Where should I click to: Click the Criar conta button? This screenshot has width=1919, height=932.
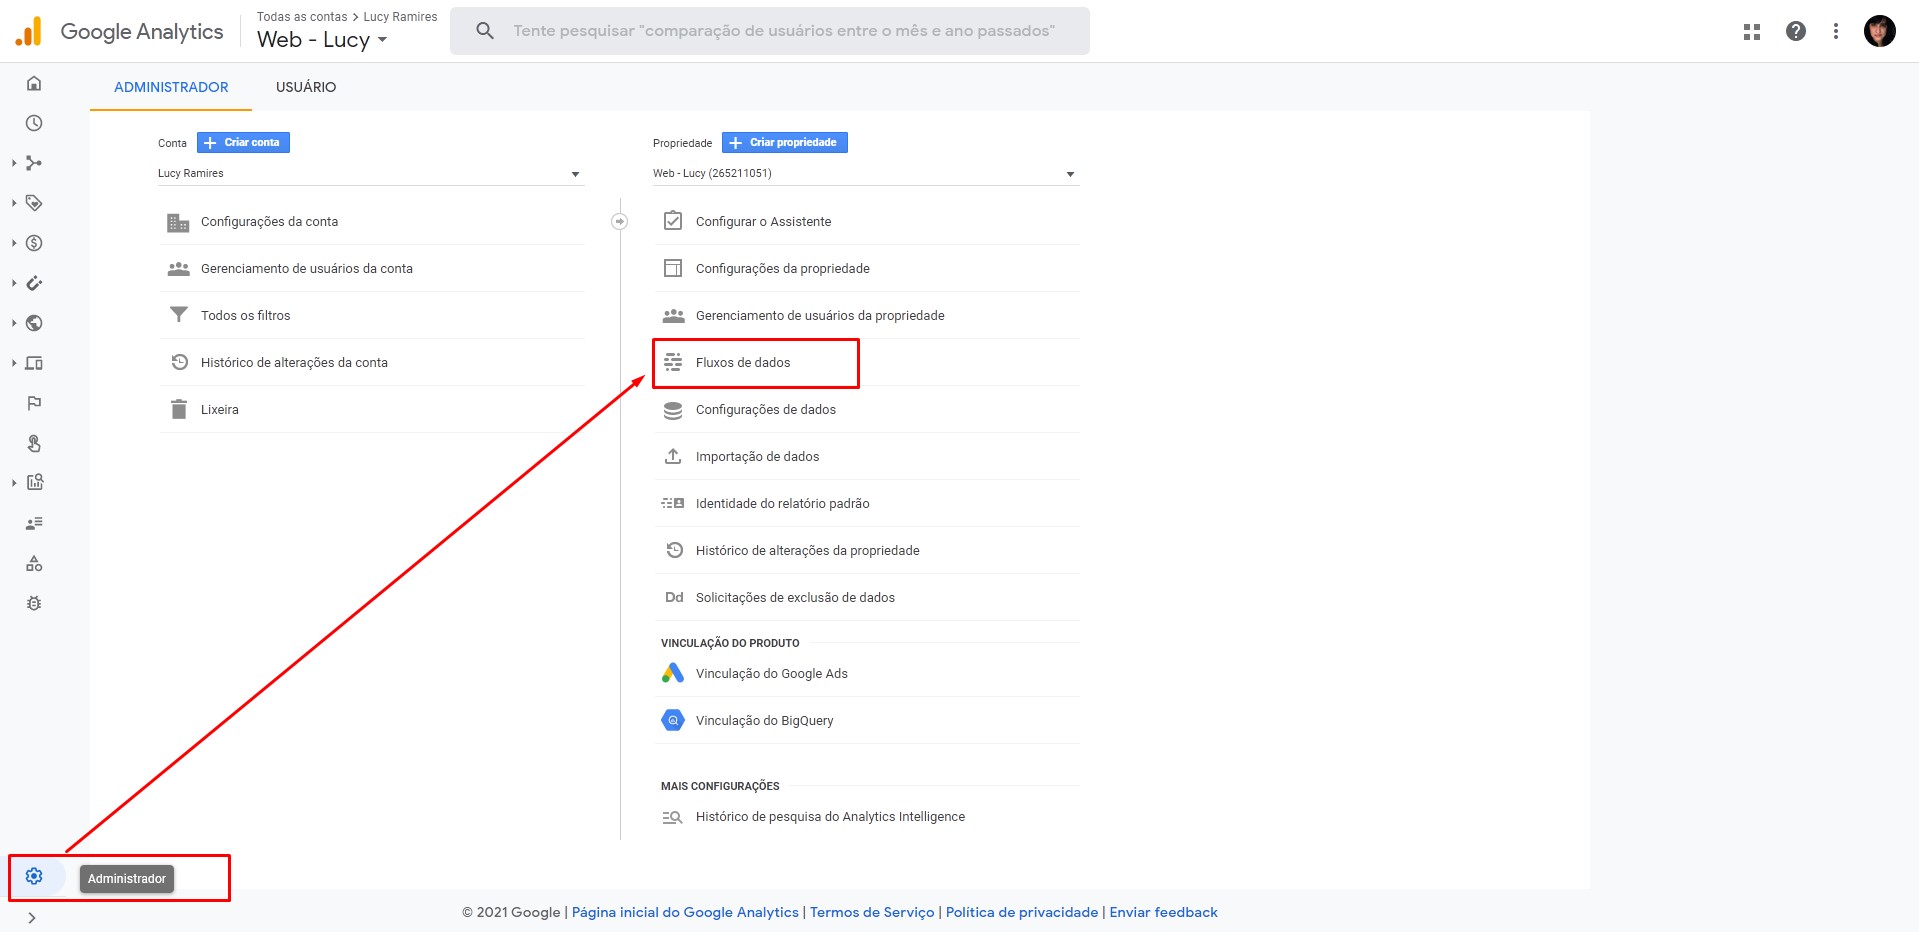pos(243,142)
